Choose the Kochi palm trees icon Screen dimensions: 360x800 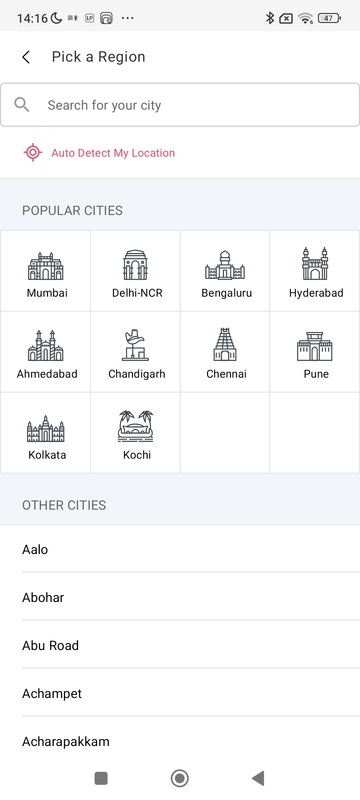135,426
